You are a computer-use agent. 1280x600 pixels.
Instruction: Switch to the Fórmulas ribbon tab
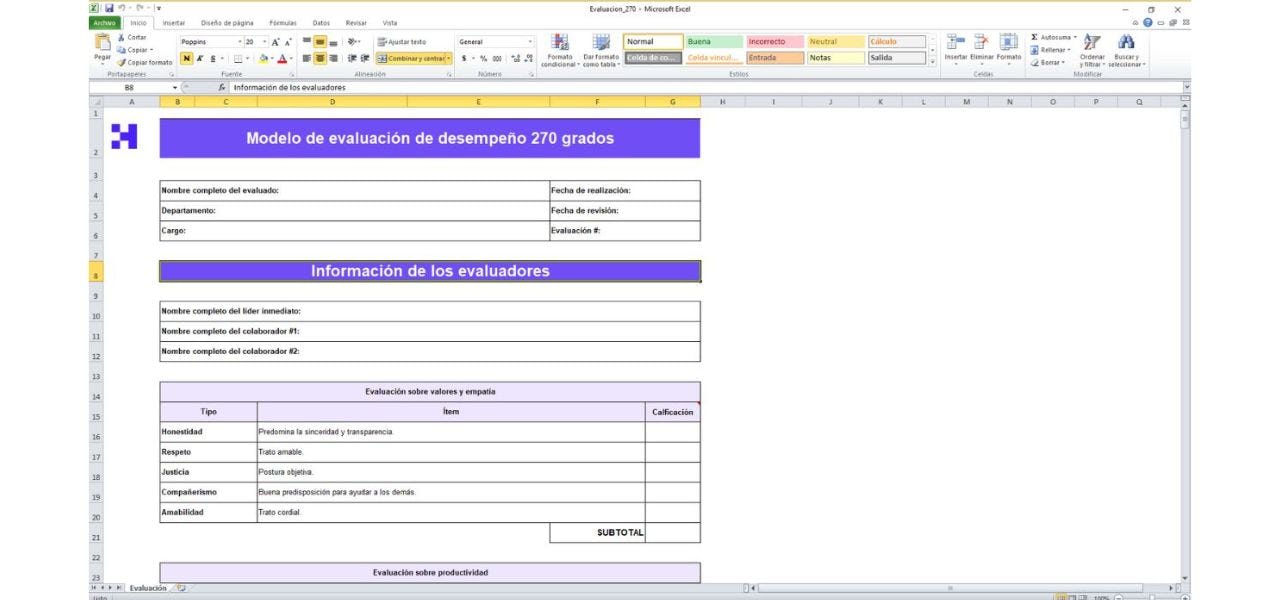click(x=283, y=22)
